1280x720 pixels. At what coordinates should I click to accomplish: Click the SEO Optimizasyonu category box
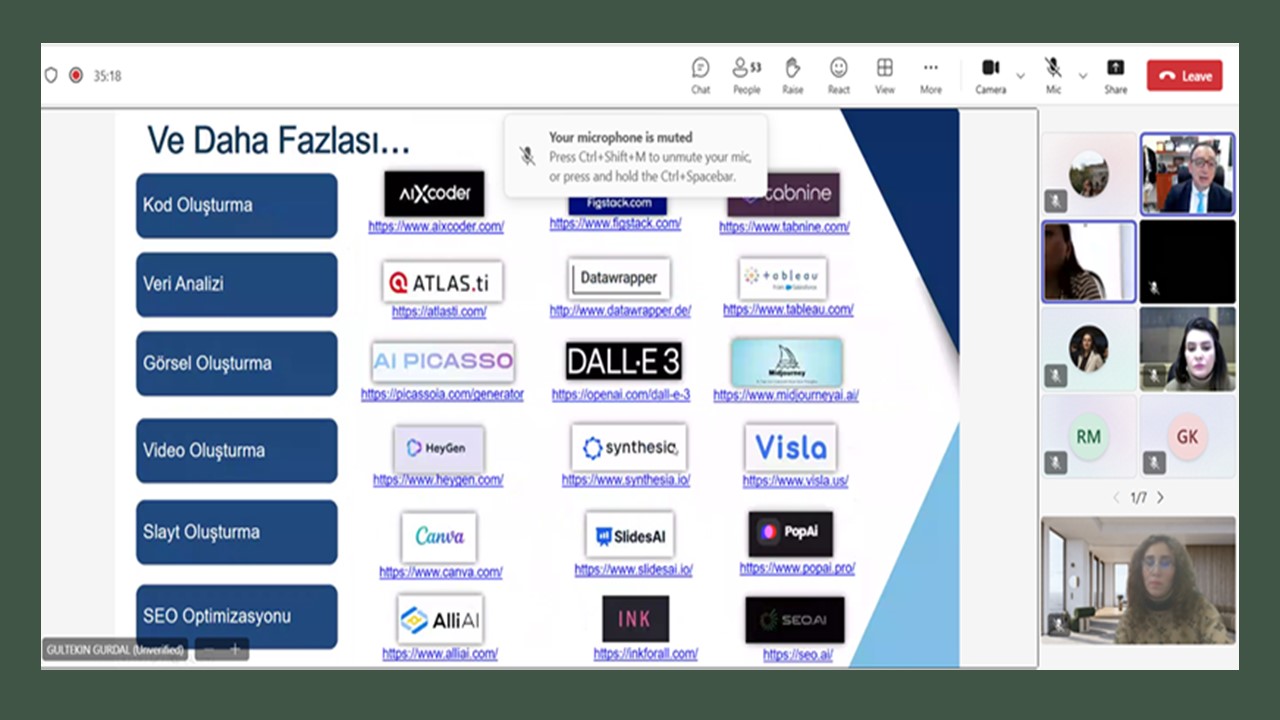[237, 616]
